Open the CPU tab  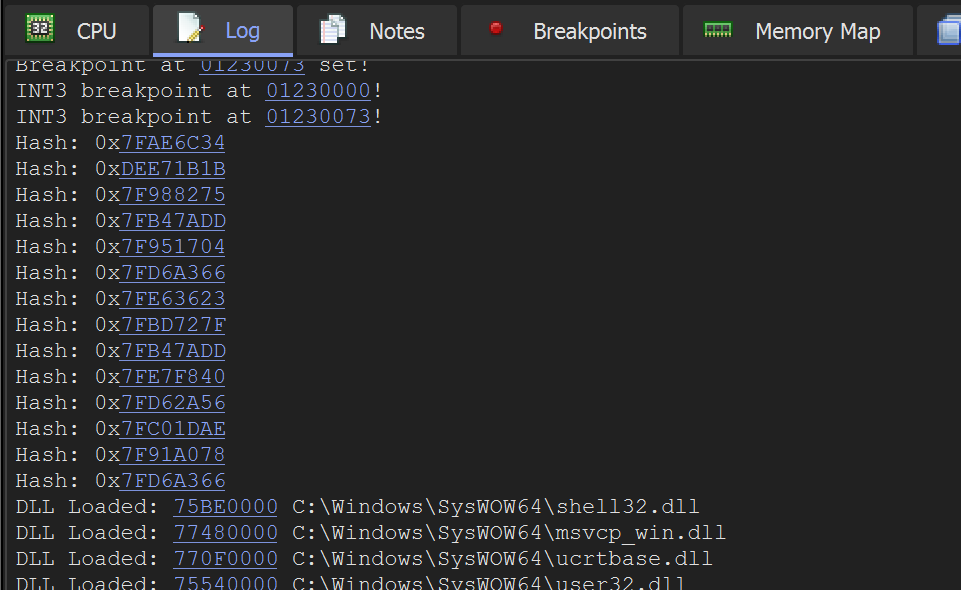click(x=75, y=31)
